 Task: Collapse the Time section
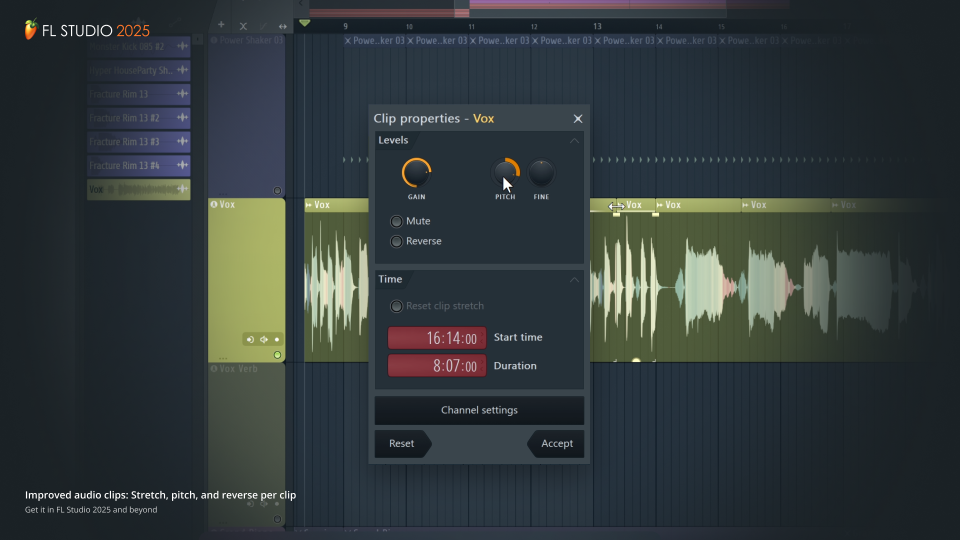coord(574,280)
